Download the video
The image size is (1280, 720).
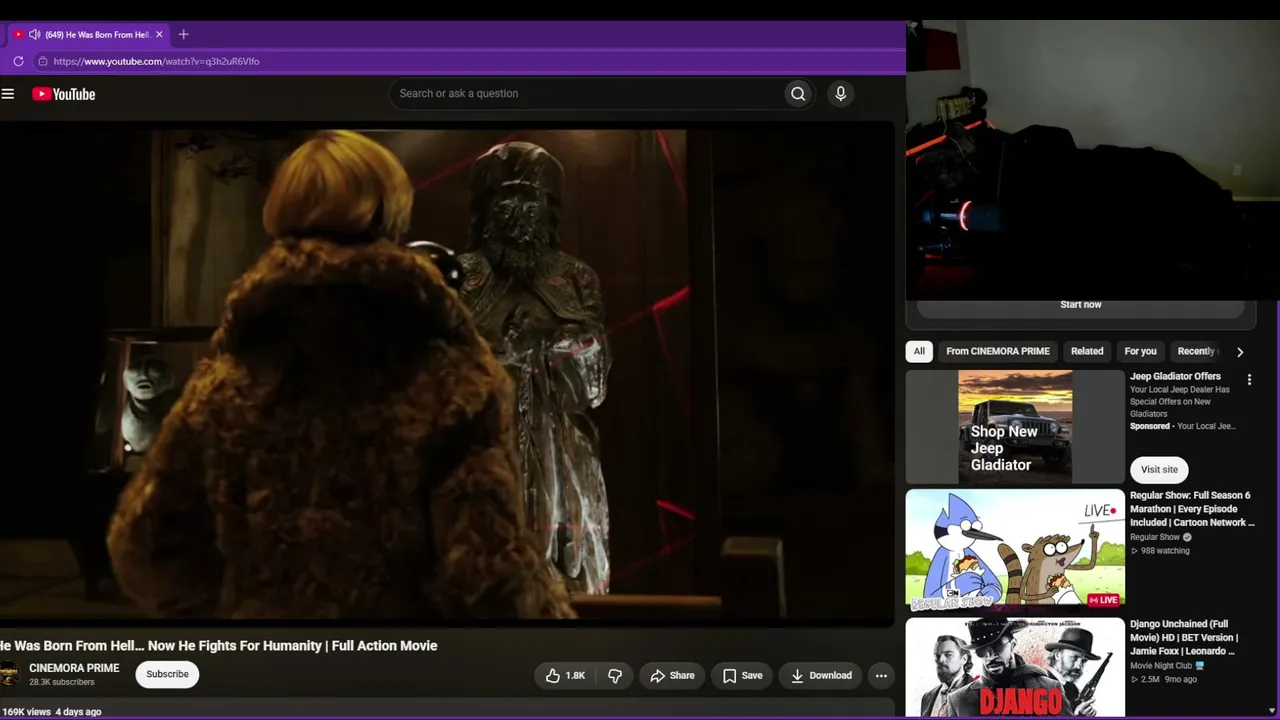(820, 676)
